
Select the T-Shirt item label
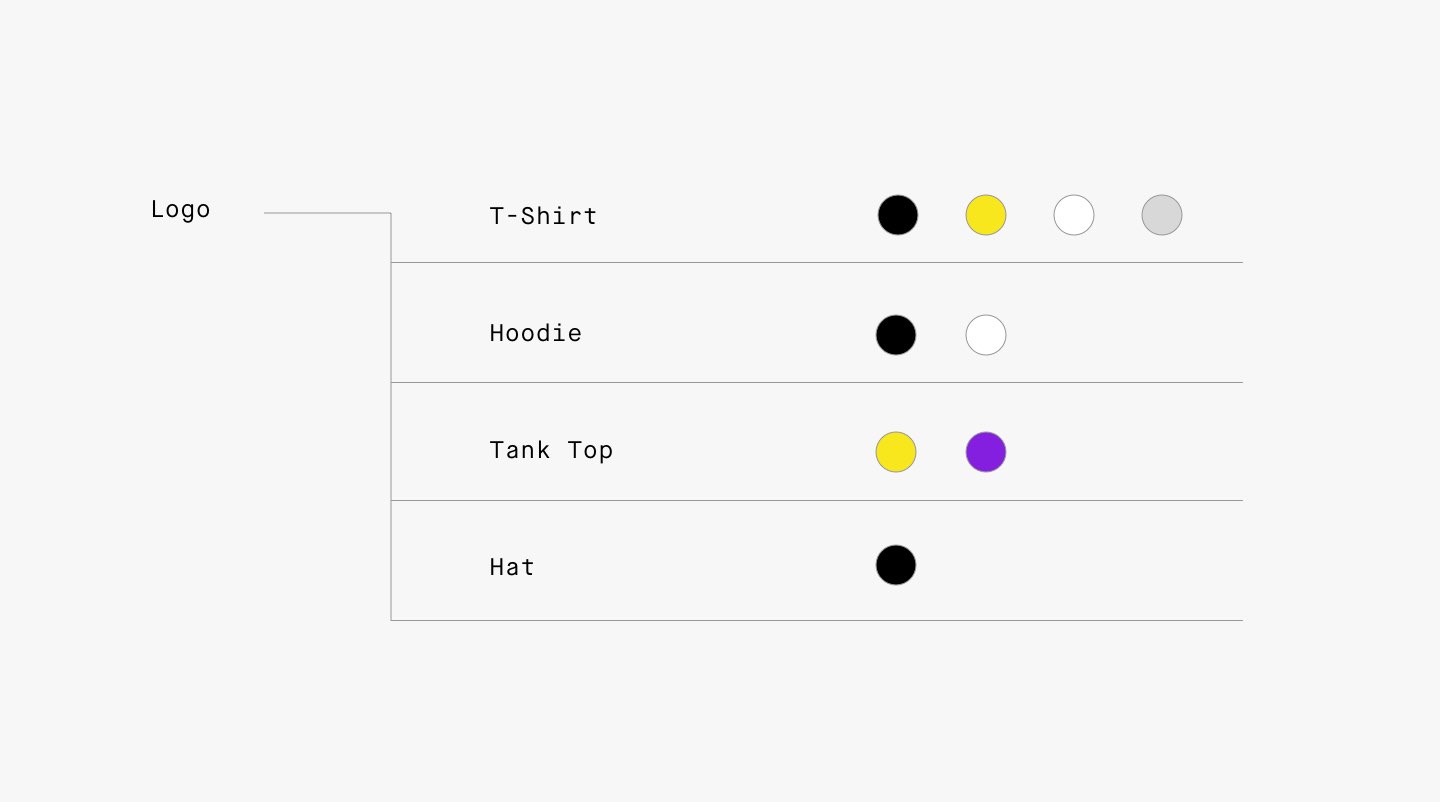click(x=543, y=216)
